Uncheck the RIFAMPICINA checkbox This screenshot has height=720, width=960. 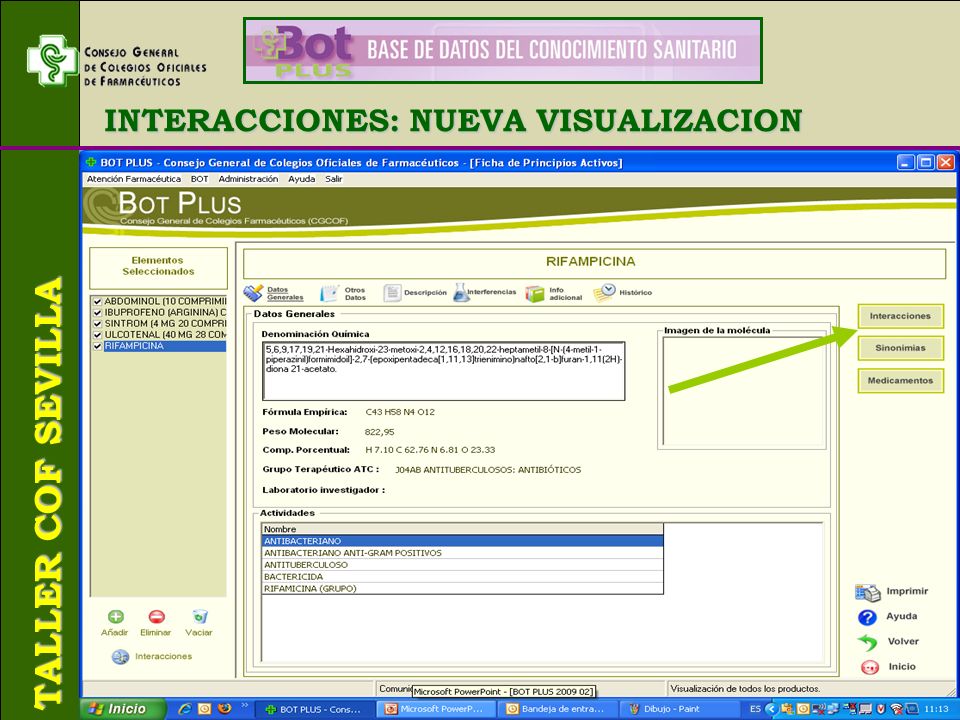(x=96, y=347)
